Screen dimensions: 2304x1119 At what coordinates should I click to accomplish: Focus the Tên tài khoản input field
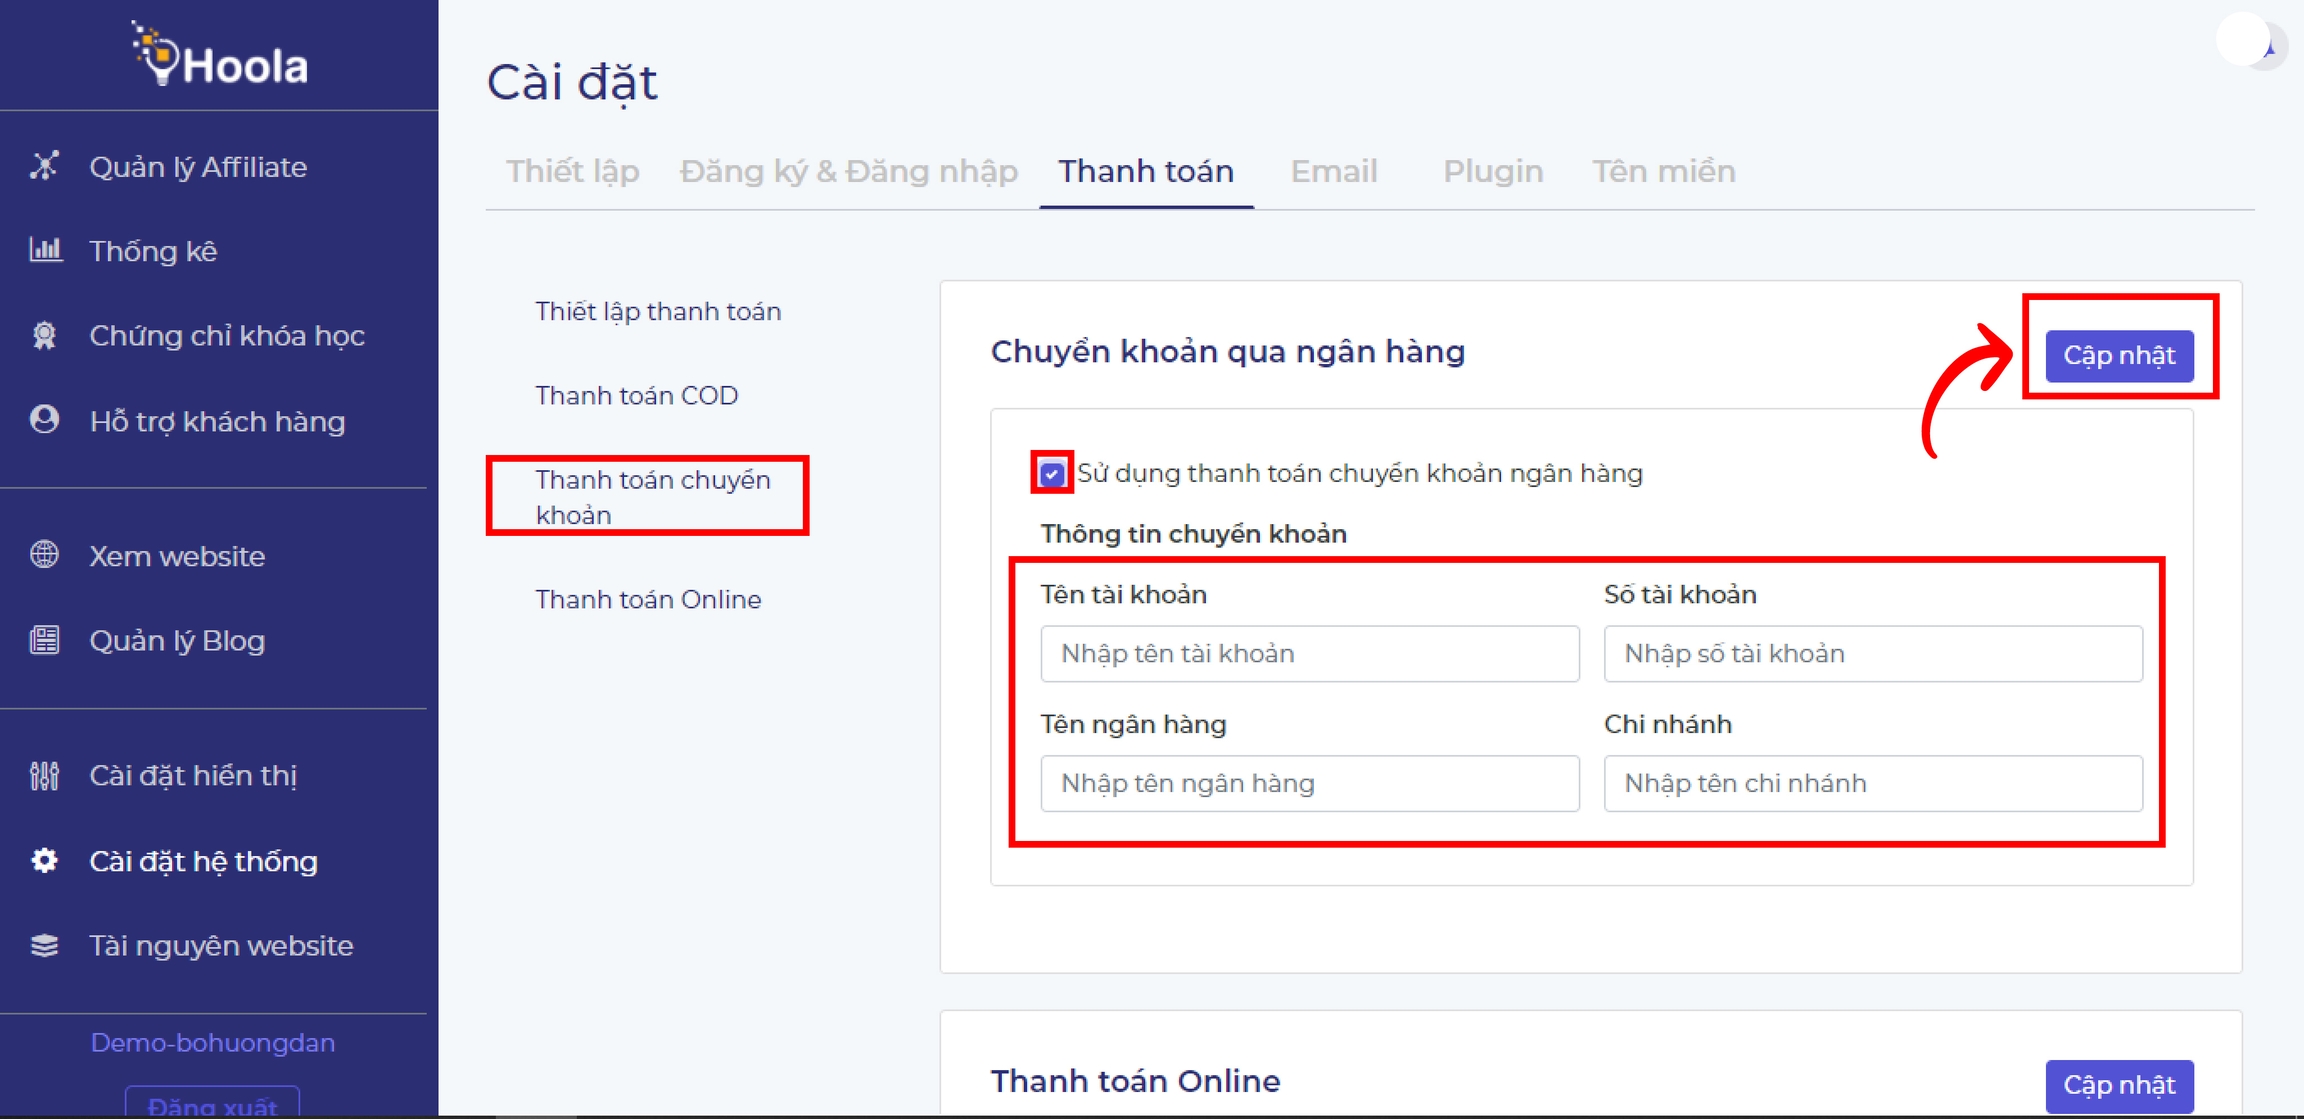(x=1309, y=654)
